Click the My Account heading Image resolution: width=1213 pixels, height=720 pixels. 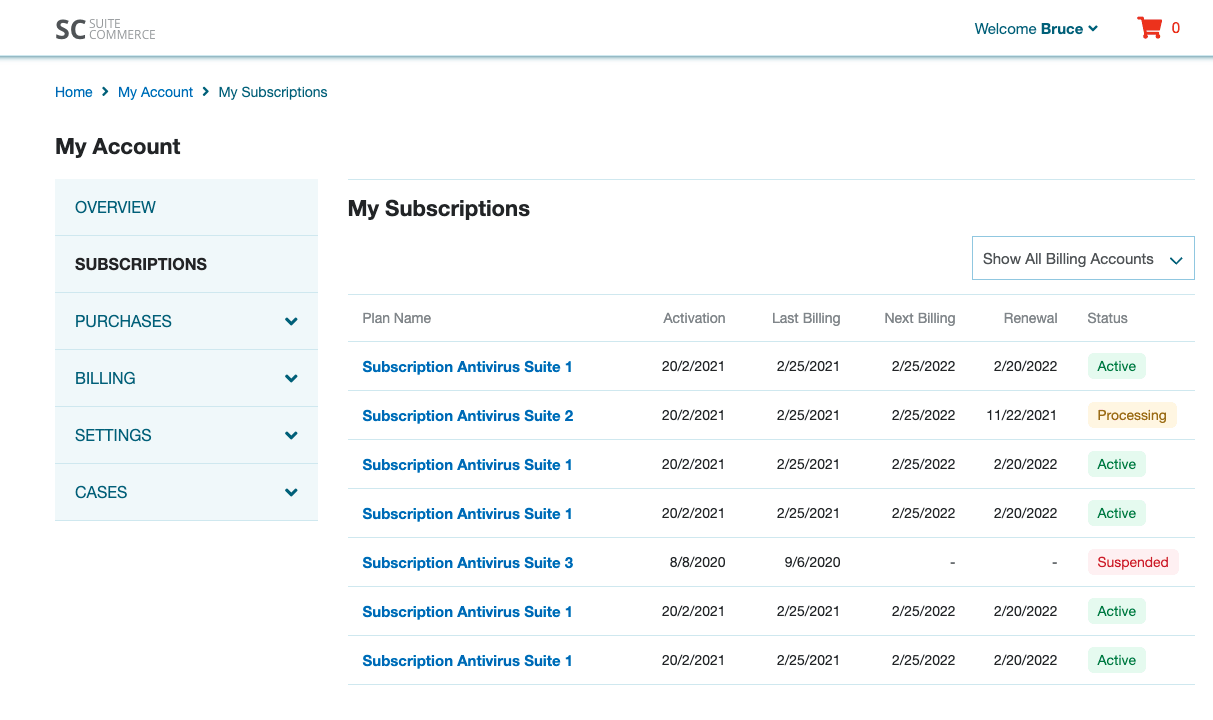point(118,146)
